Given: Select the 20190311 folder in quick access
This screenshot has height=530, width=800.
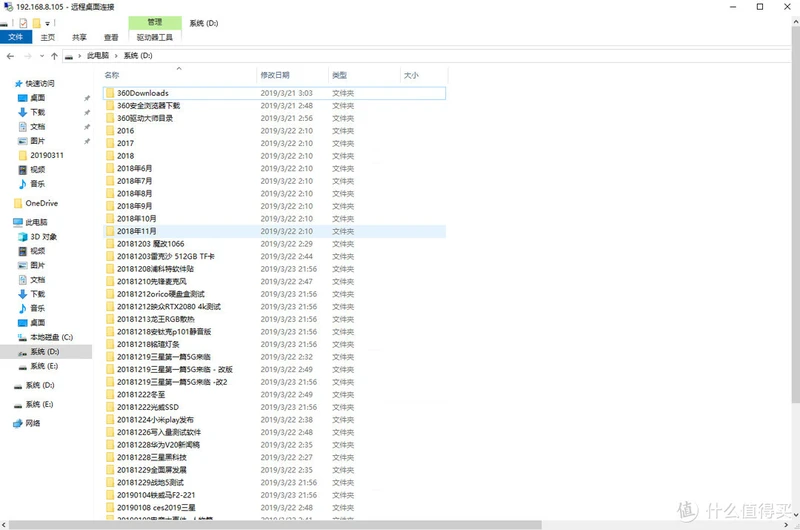Looking at the screenshot, I should (46, 156).
